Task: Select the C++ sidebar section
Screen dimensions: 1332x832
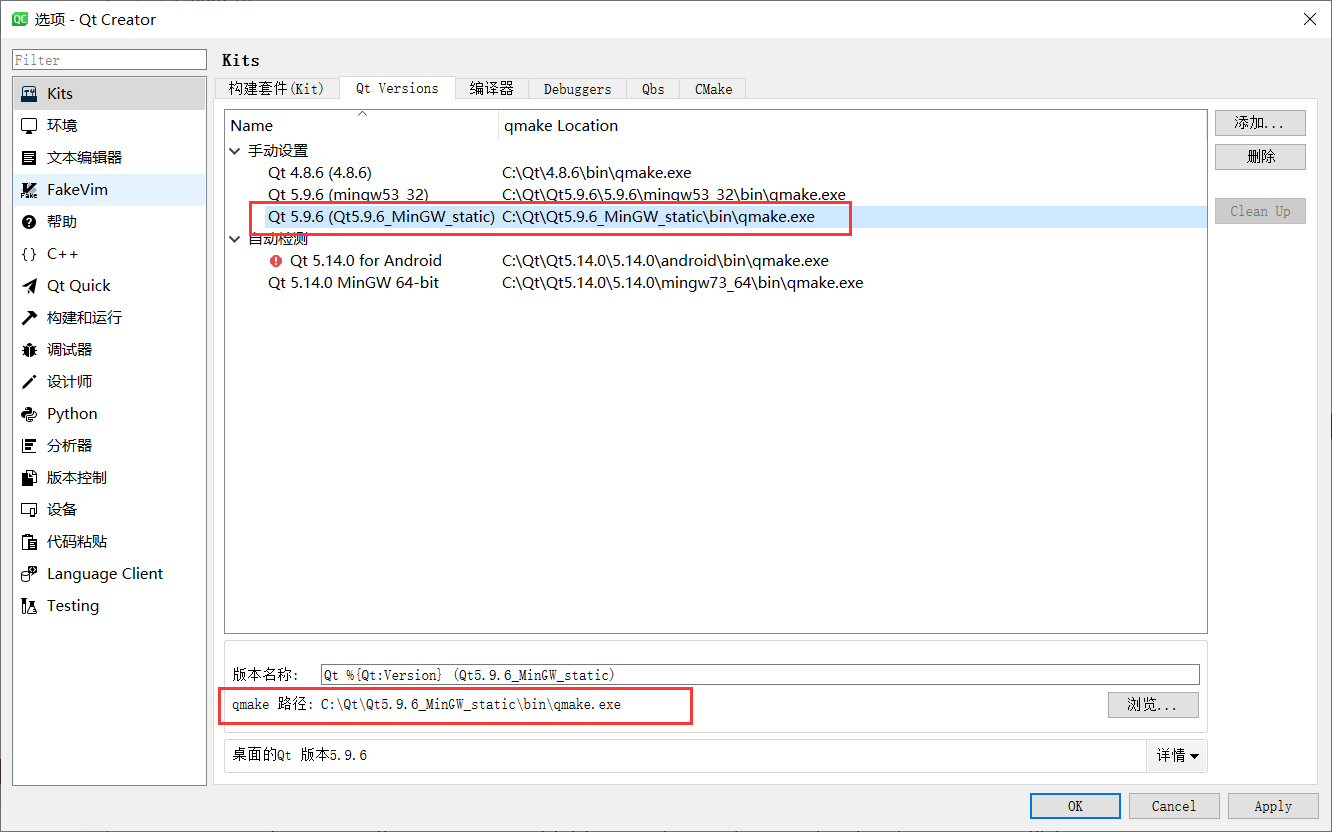Action: [62, 253]
